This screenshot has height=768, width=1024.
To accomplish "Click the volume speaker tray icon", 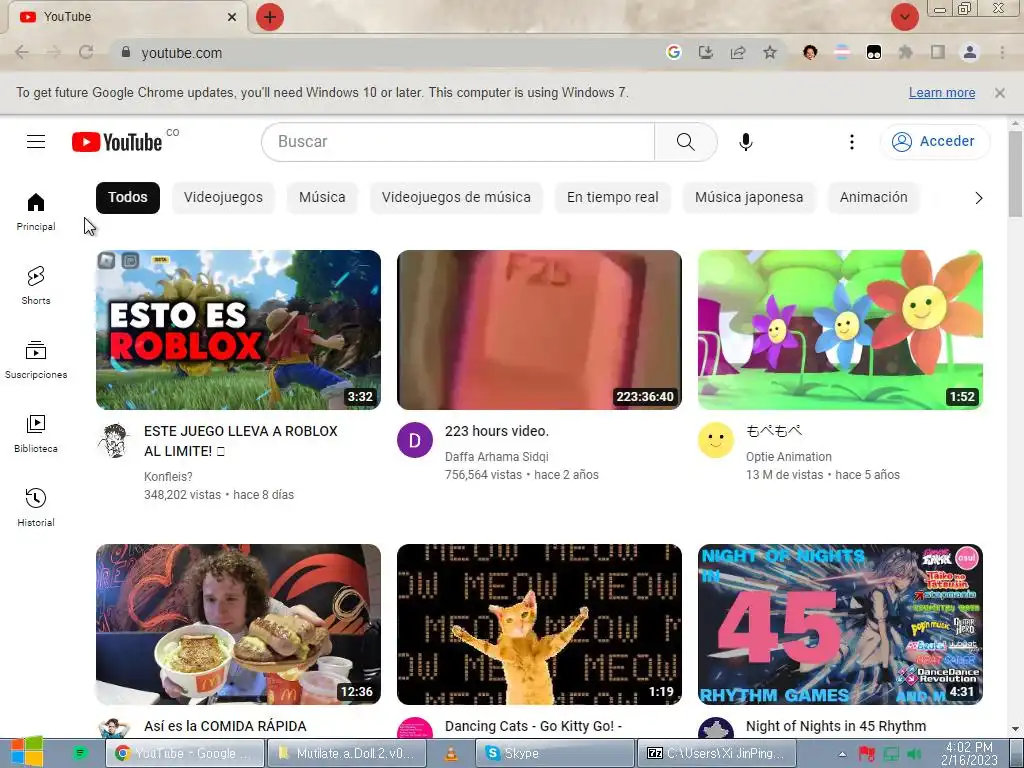I will click(x=914, y=754).
